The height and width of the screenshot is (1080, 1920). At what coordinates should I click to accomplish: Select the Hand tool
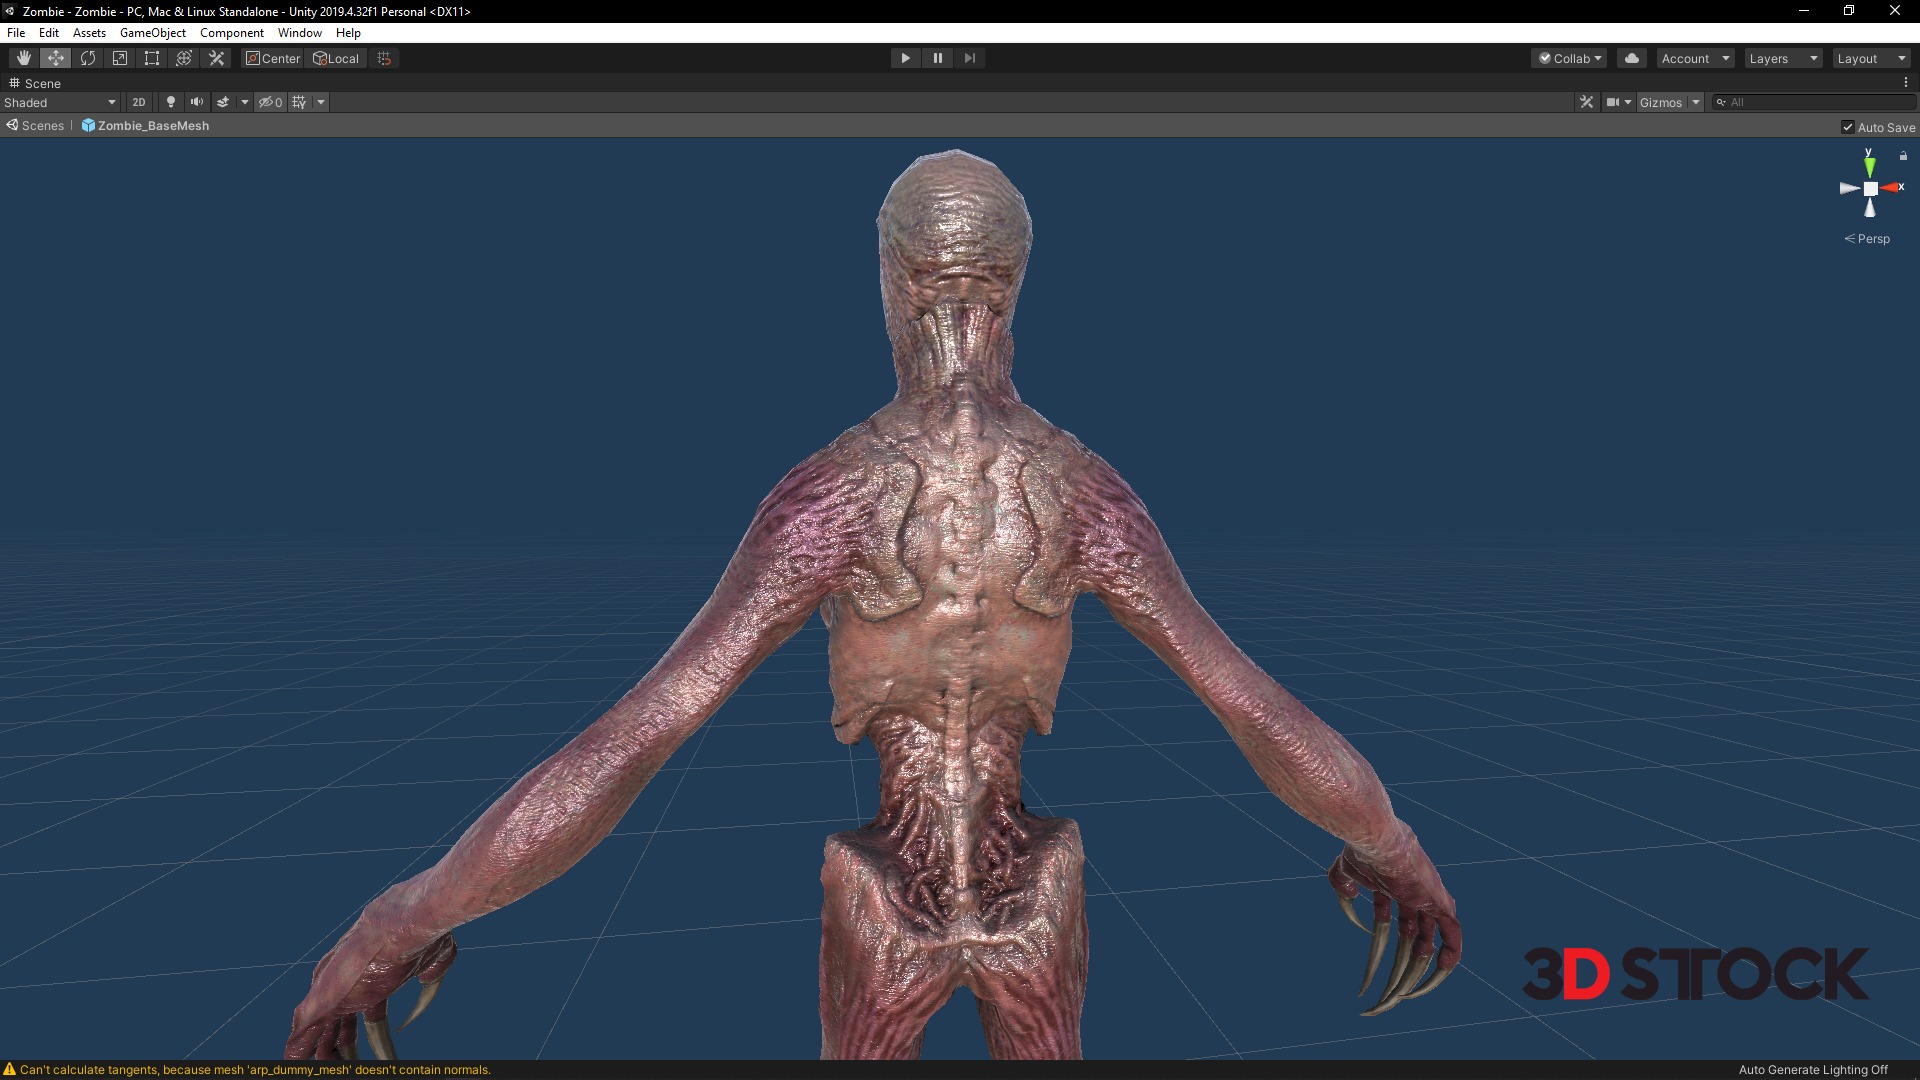(x=24, y=58)
